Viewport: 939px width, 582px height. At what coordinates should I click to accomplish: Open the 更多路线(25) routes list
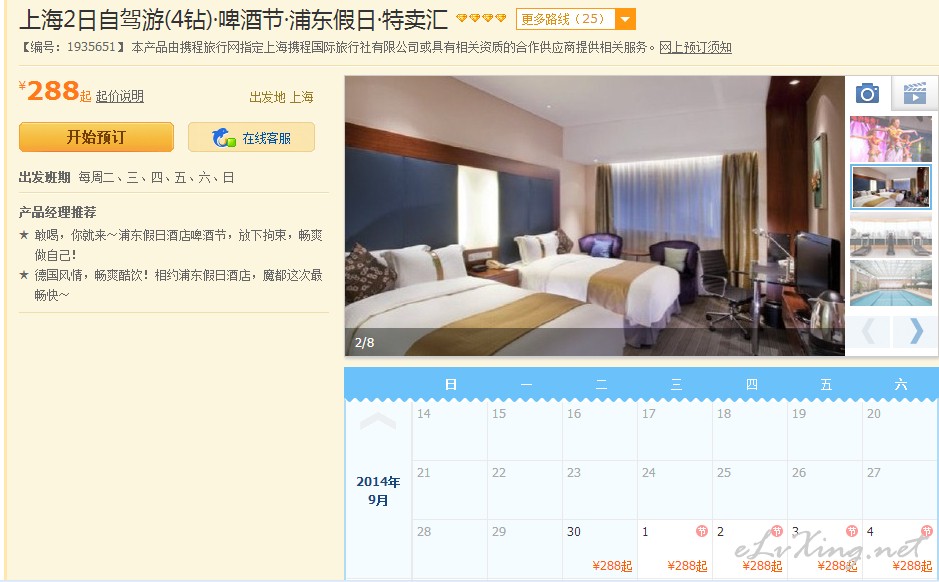[565, 19]
